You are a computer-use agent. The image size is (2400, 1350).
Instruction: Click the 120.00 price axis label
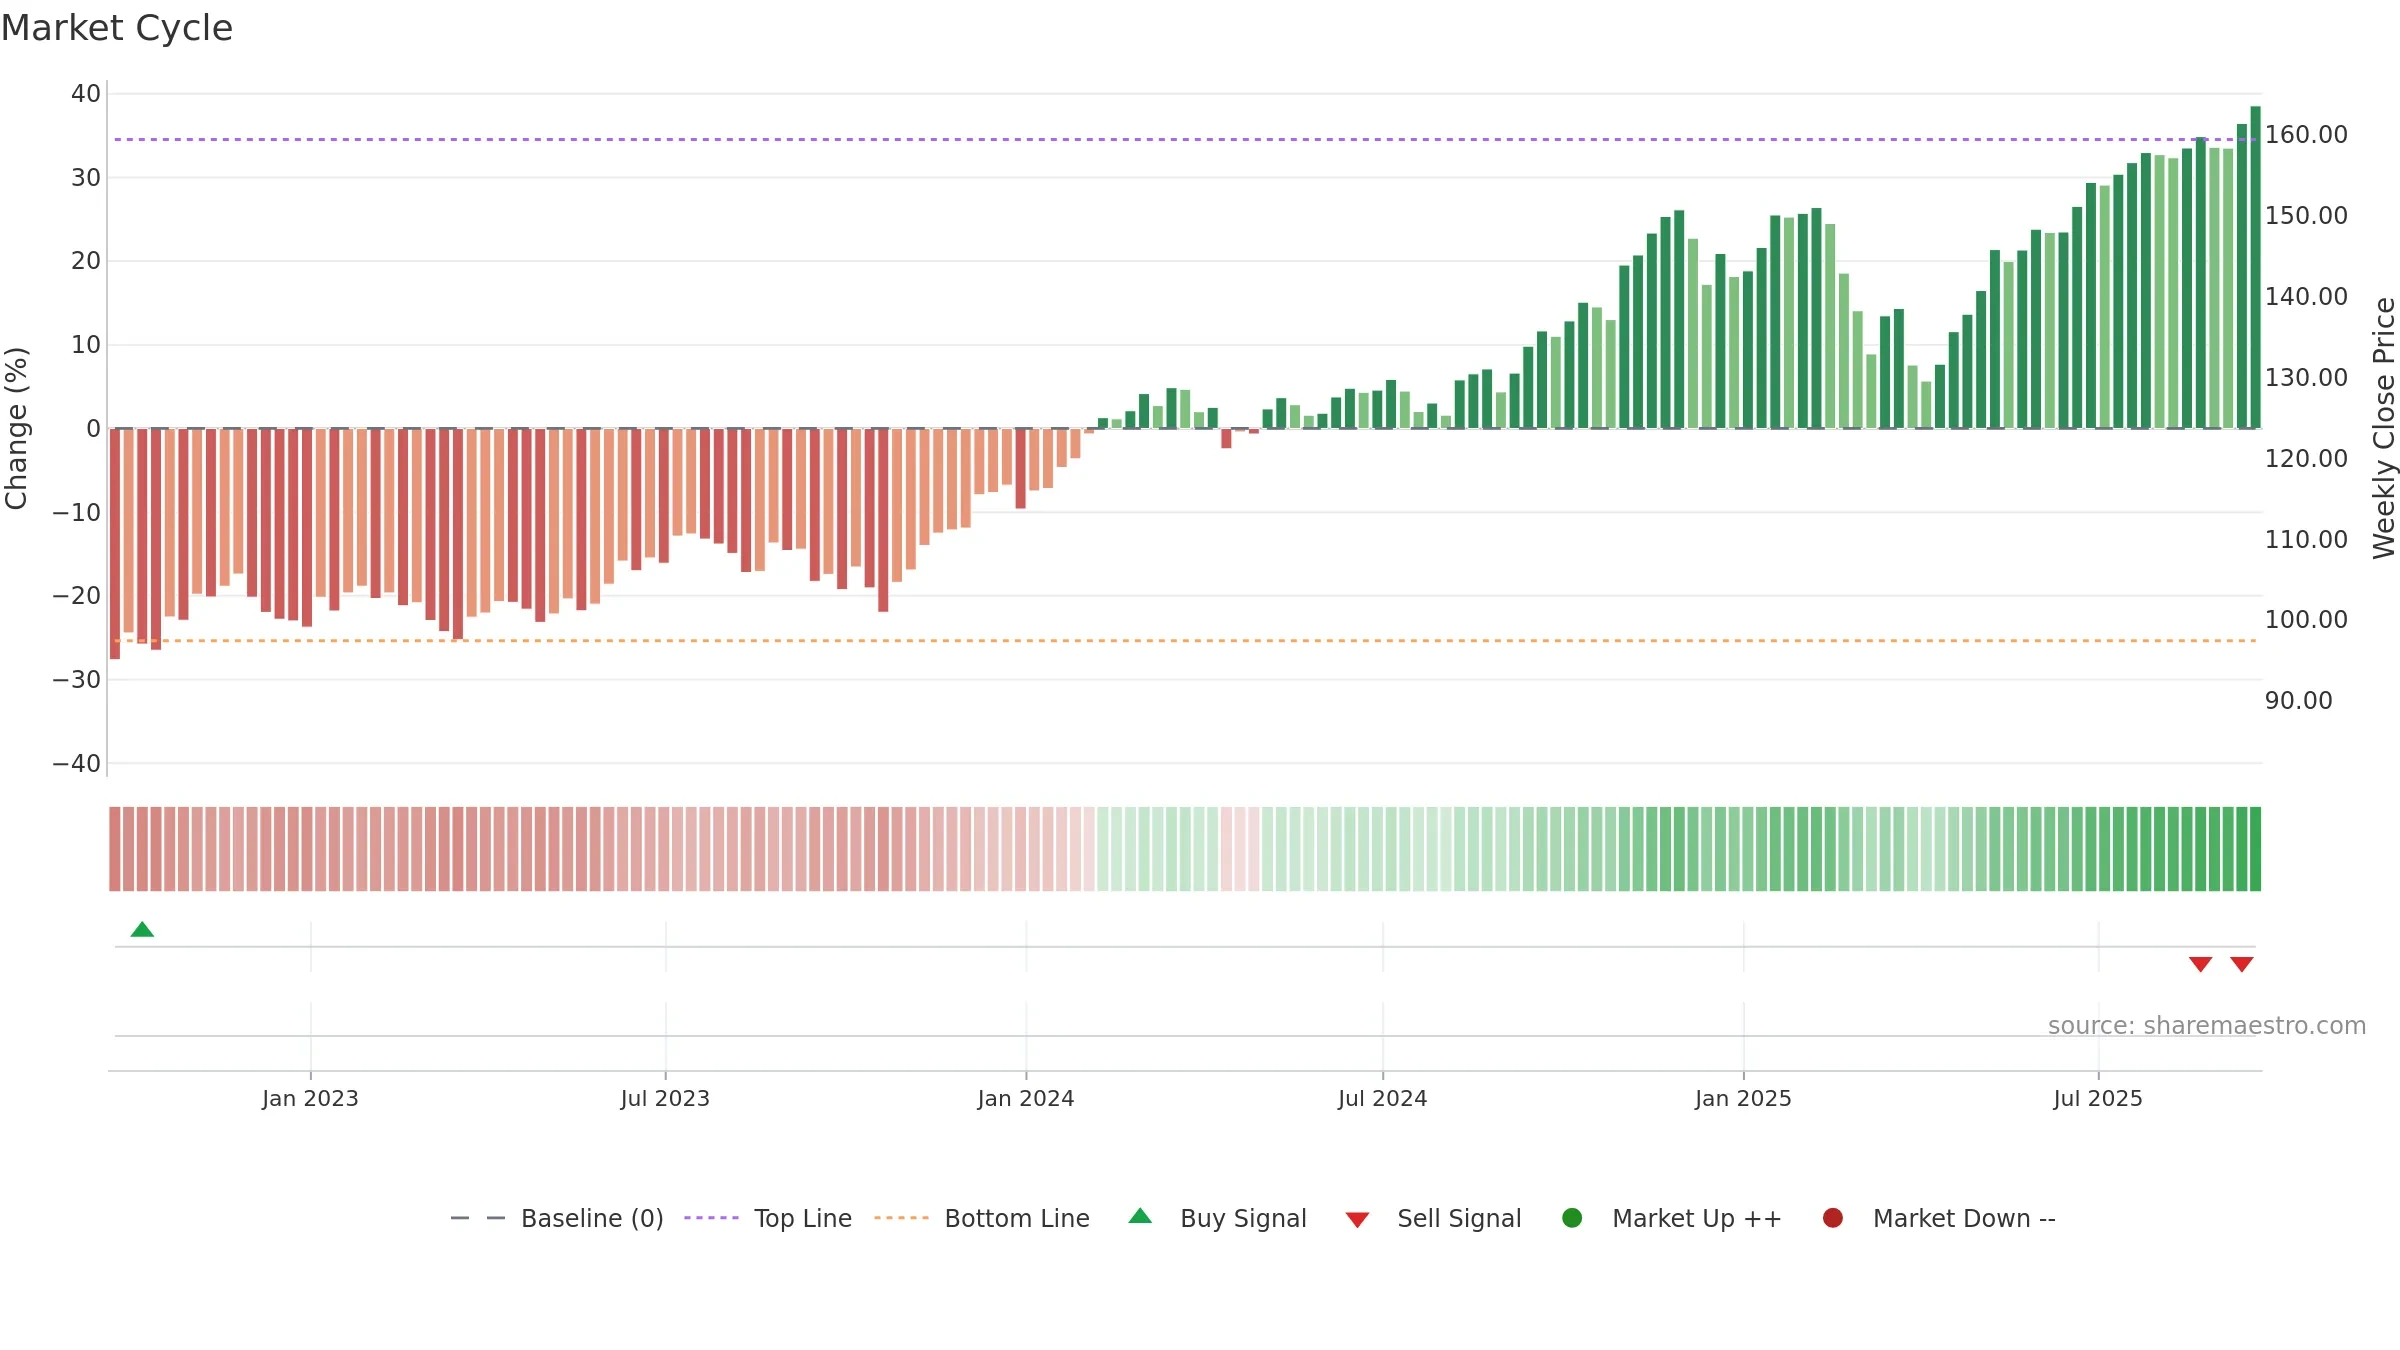[x=2306, y=458]
